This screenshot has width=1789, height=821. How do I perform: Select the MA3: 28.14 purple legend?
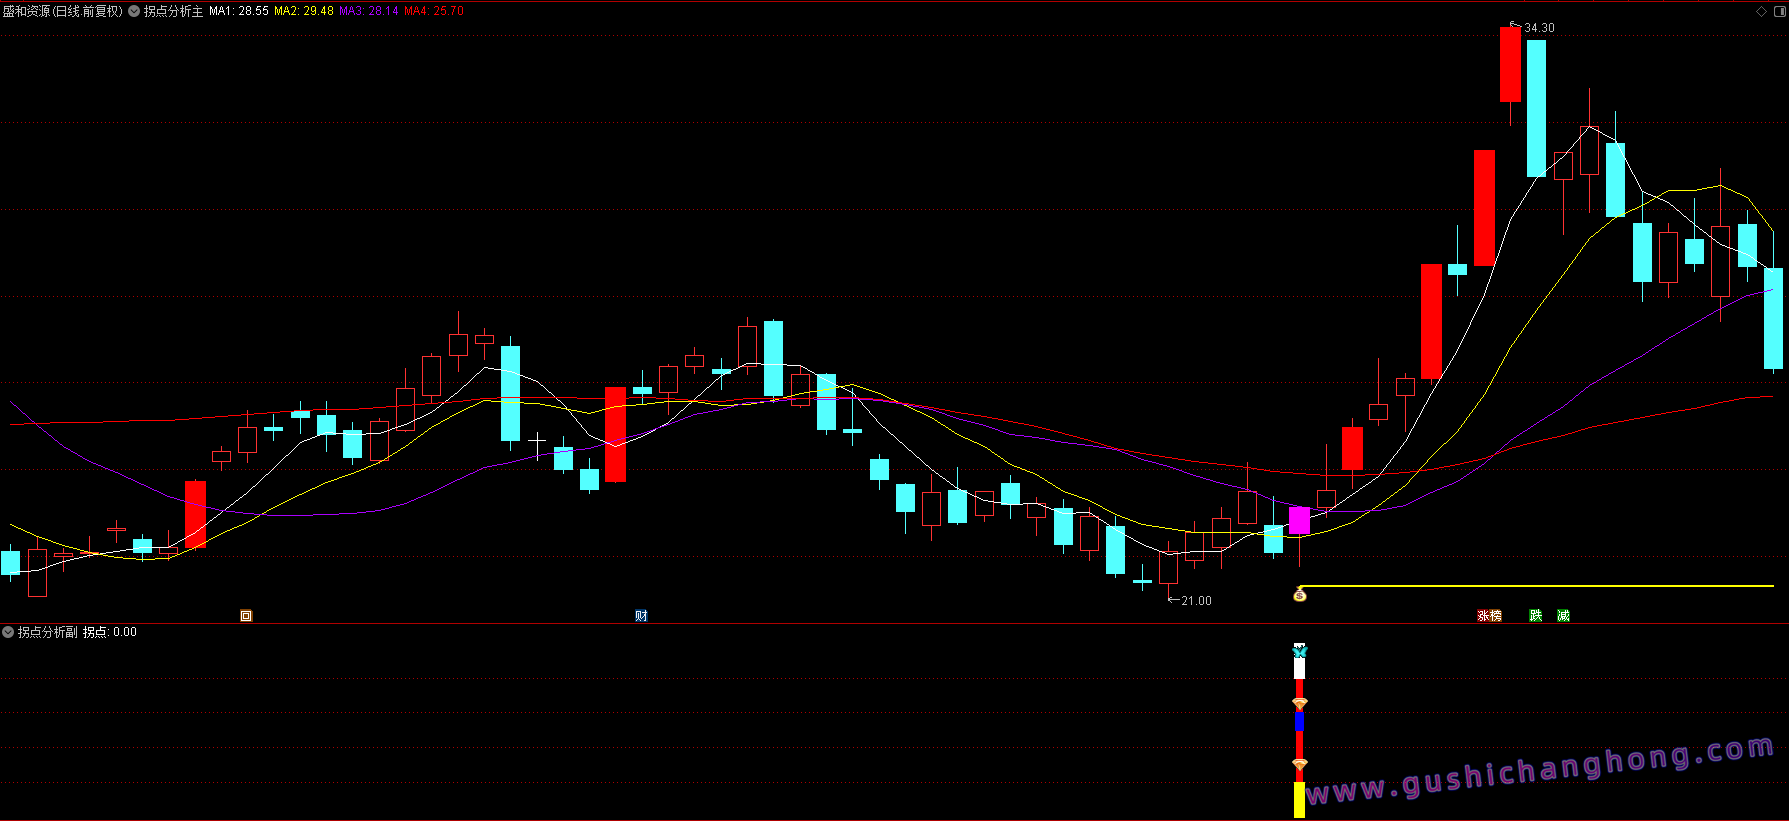(x=369, y=11)
